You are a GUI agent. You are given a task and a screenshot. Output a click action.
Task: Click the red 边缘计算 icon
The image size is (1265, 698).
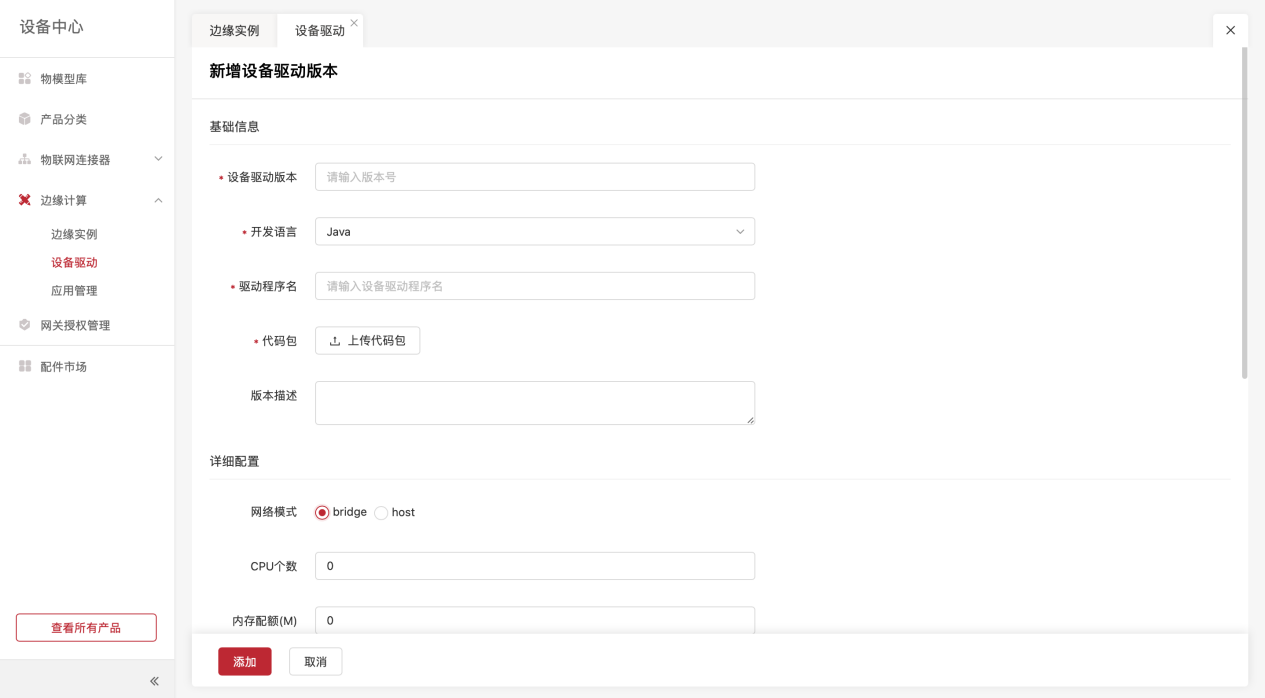[25, 200]
